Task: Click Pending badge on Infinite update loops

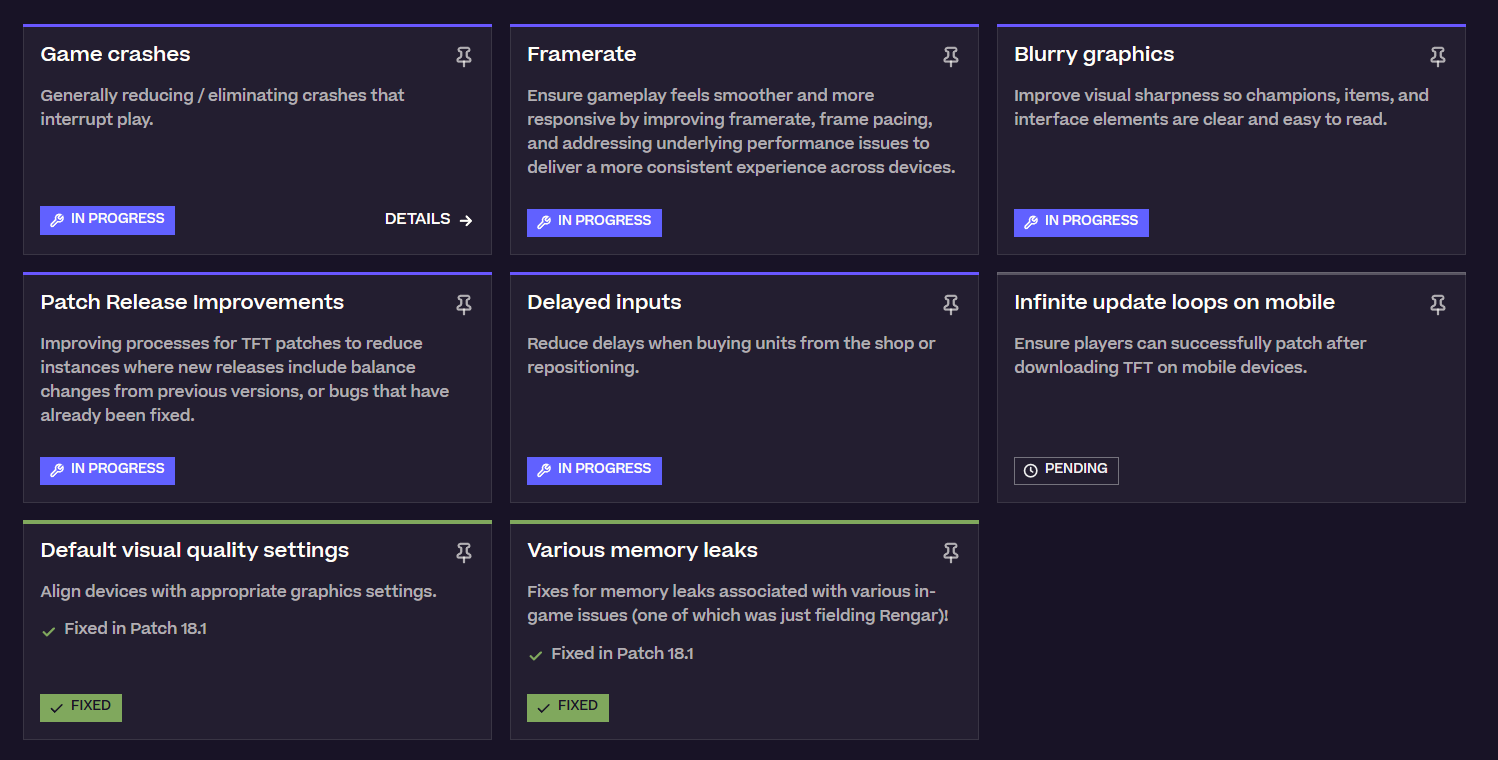Action: coord(1066,470)
